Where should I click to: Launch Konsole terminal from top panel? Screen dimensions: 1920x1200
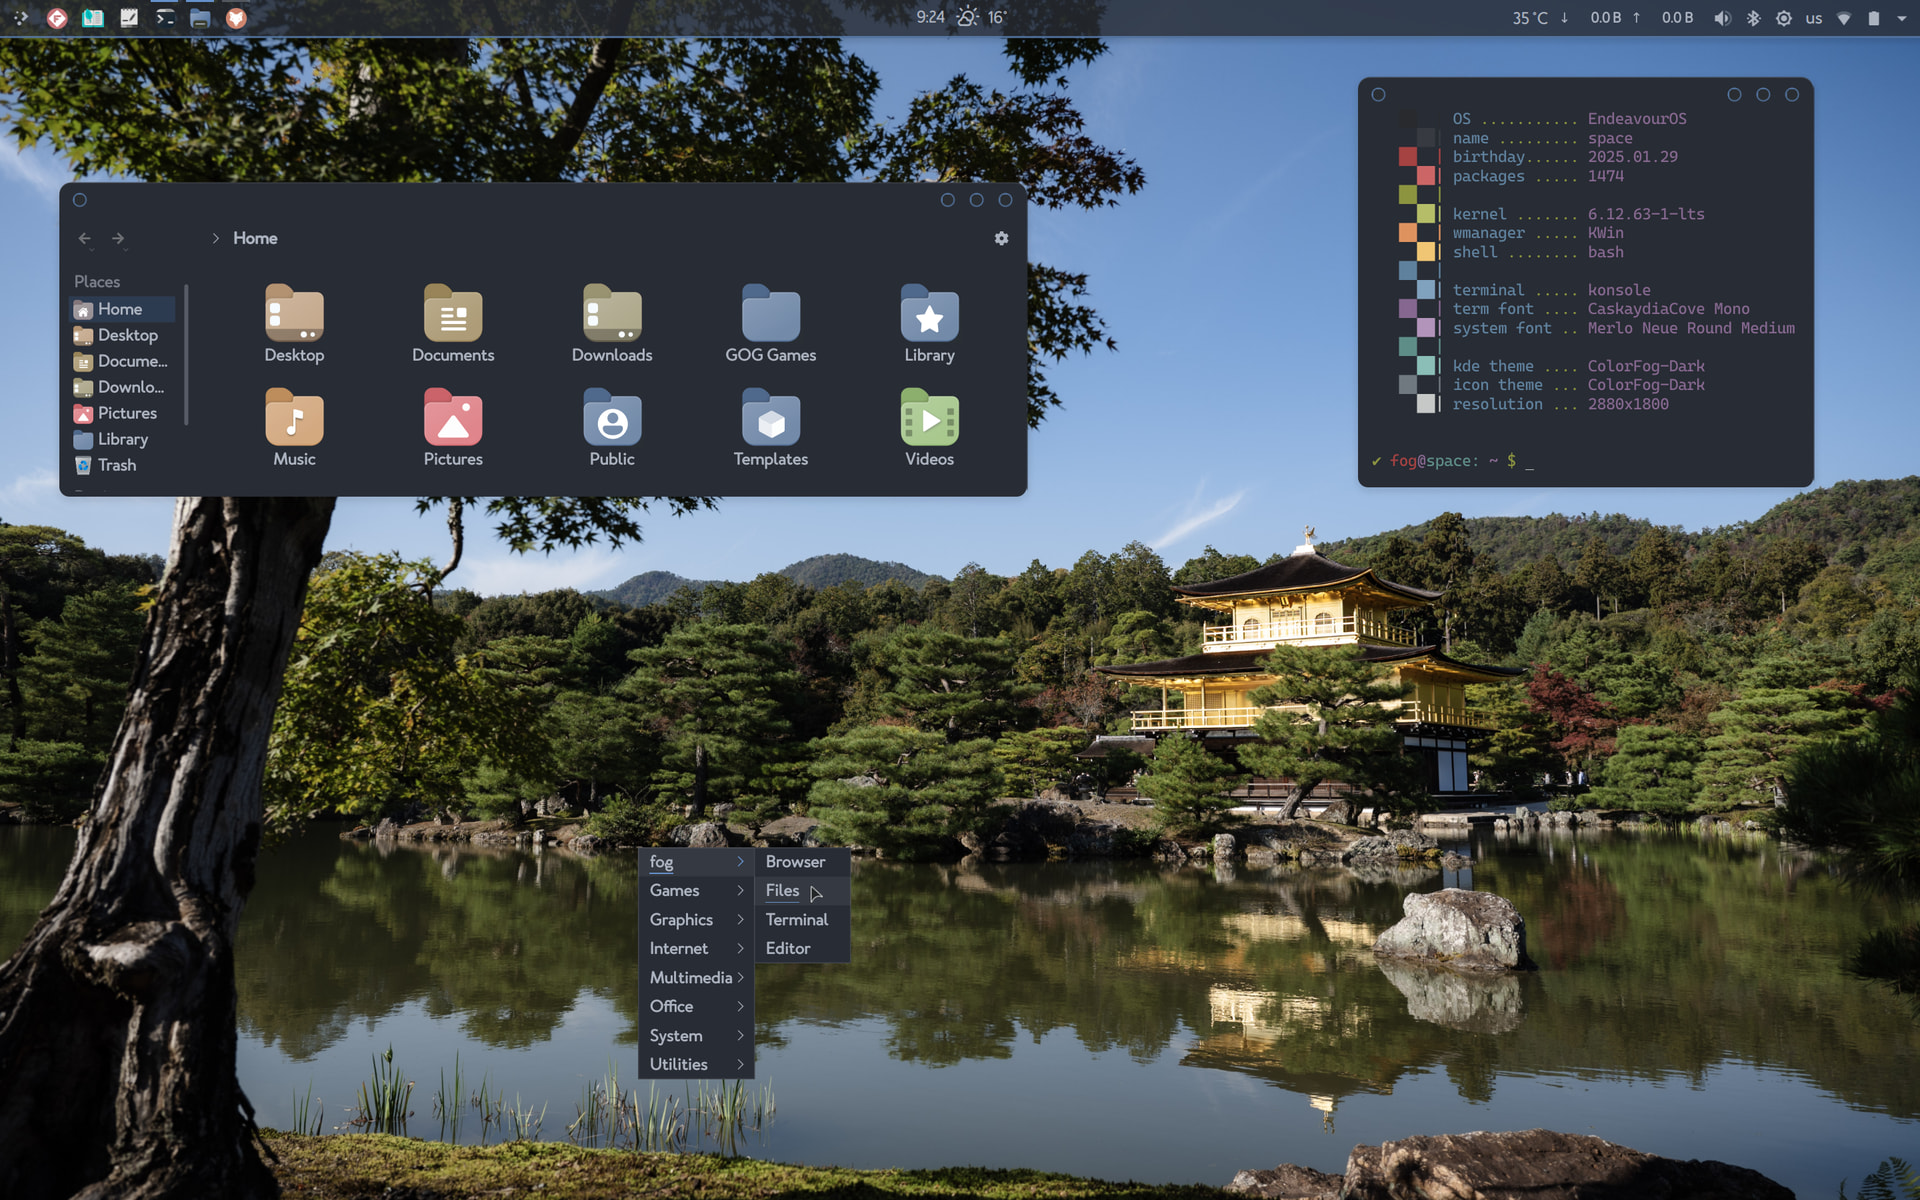(165, 18)
